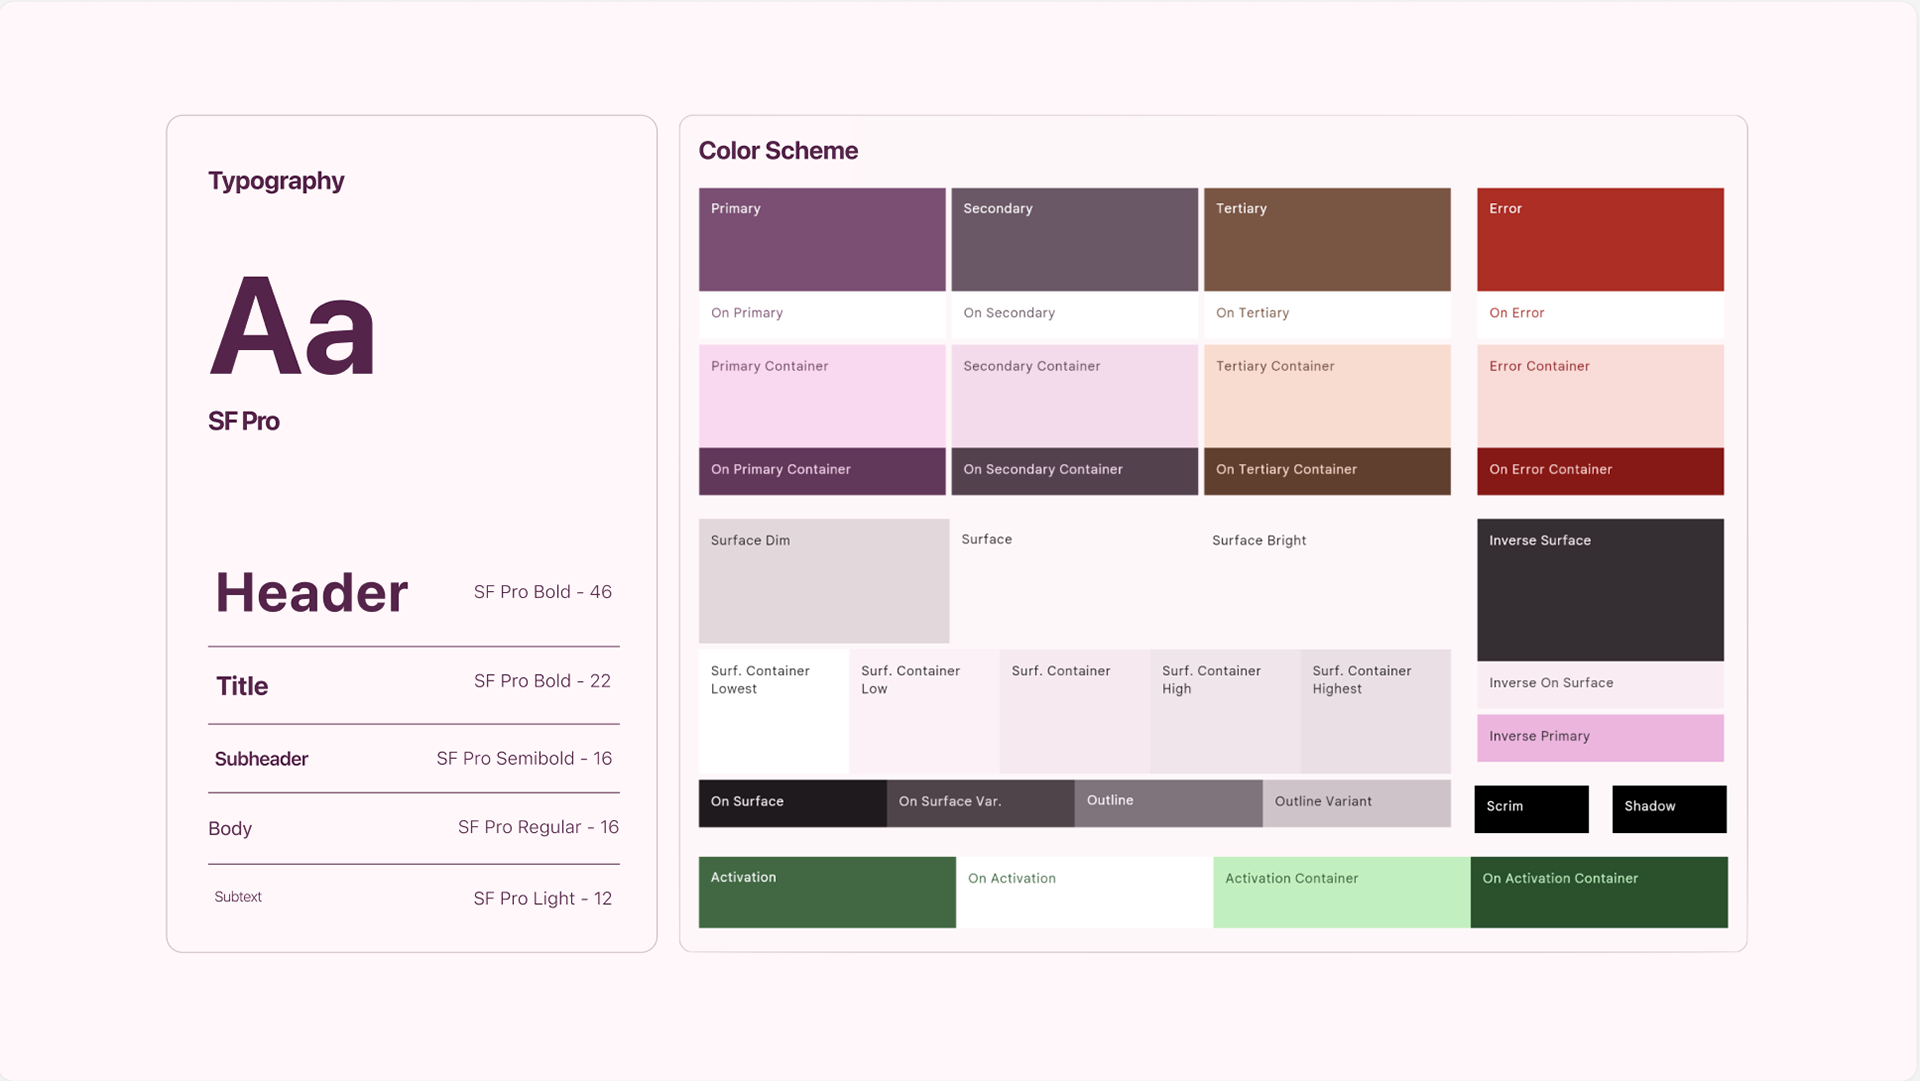1920x1081 pixels.
Task: Select the Shadow black swatch
Action: pos(1669,809)
